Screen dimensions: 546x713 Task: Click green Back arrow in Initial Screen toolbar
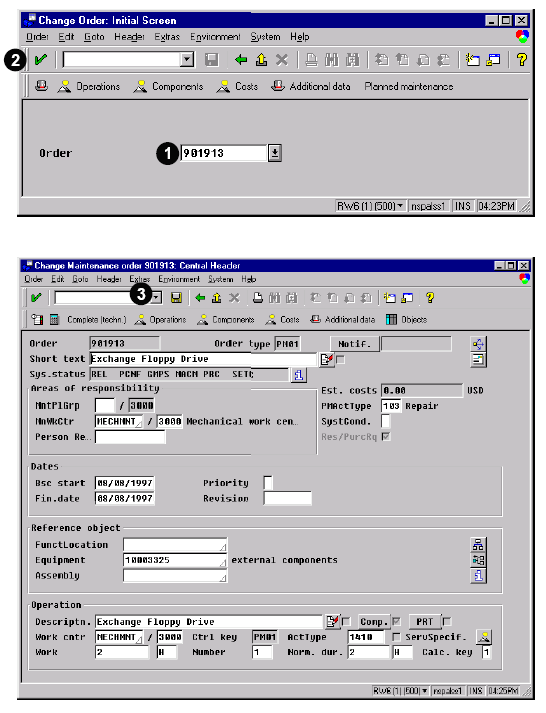pos(240,60)
